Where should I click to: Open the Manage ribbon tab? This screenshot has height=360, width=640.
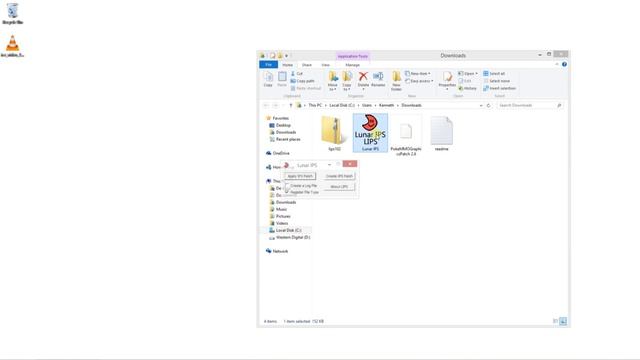[x=353, y=65]
